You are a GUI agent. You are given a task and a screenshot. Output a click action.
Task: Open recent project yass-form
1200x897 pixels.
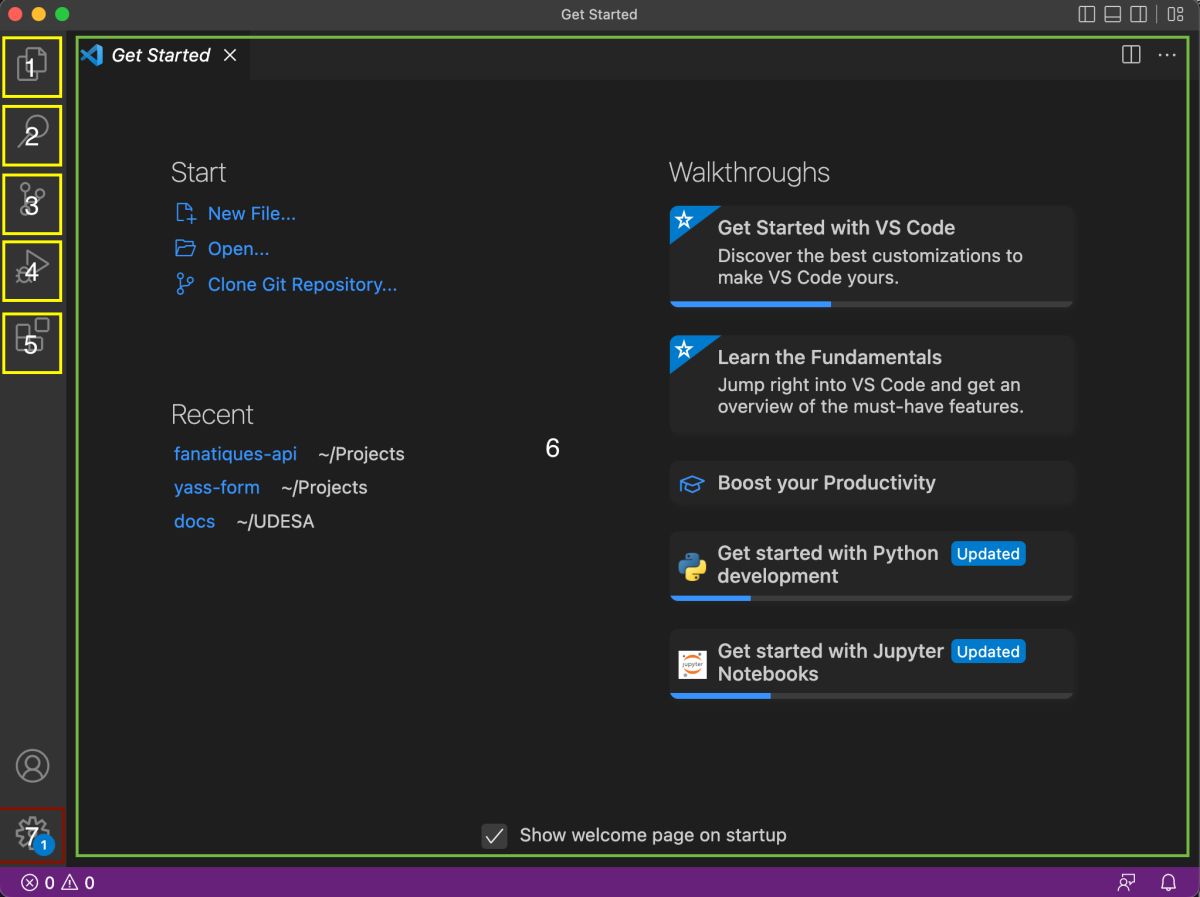point(217,488)
